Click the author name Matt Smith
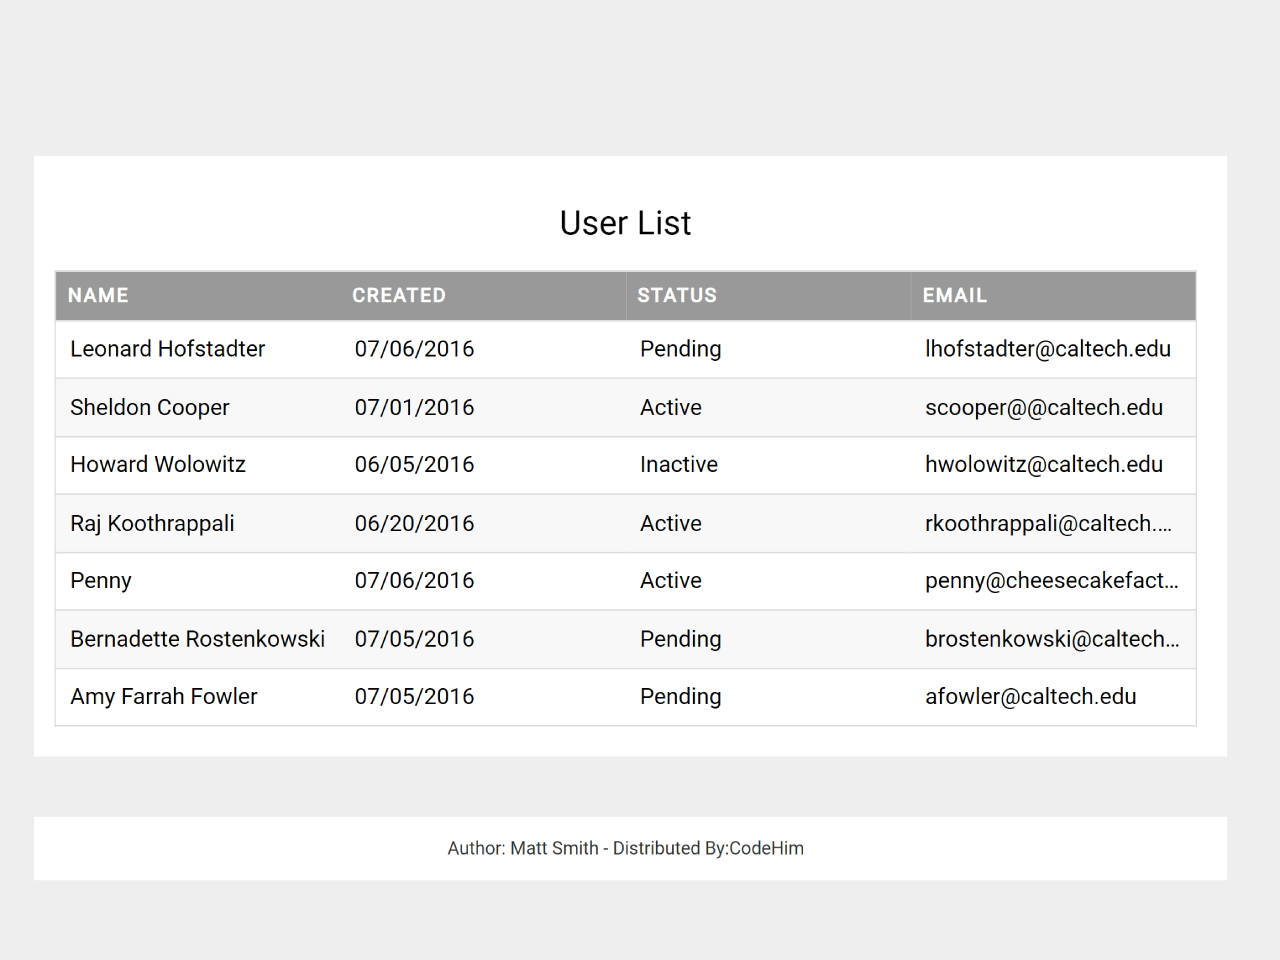The width and height of the screenshot is (1280, 960). 553,848
